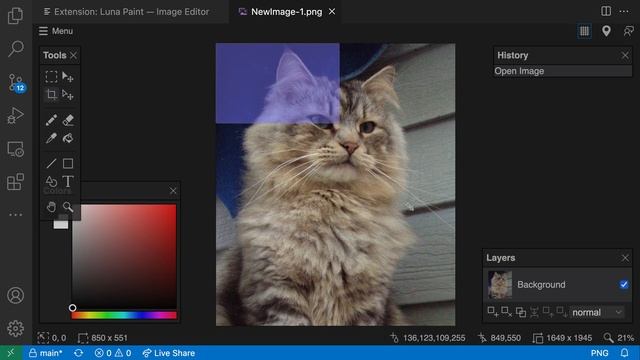
Task: Select Open Image history entry
Action: pyautogui.click(x=562, y=71)
